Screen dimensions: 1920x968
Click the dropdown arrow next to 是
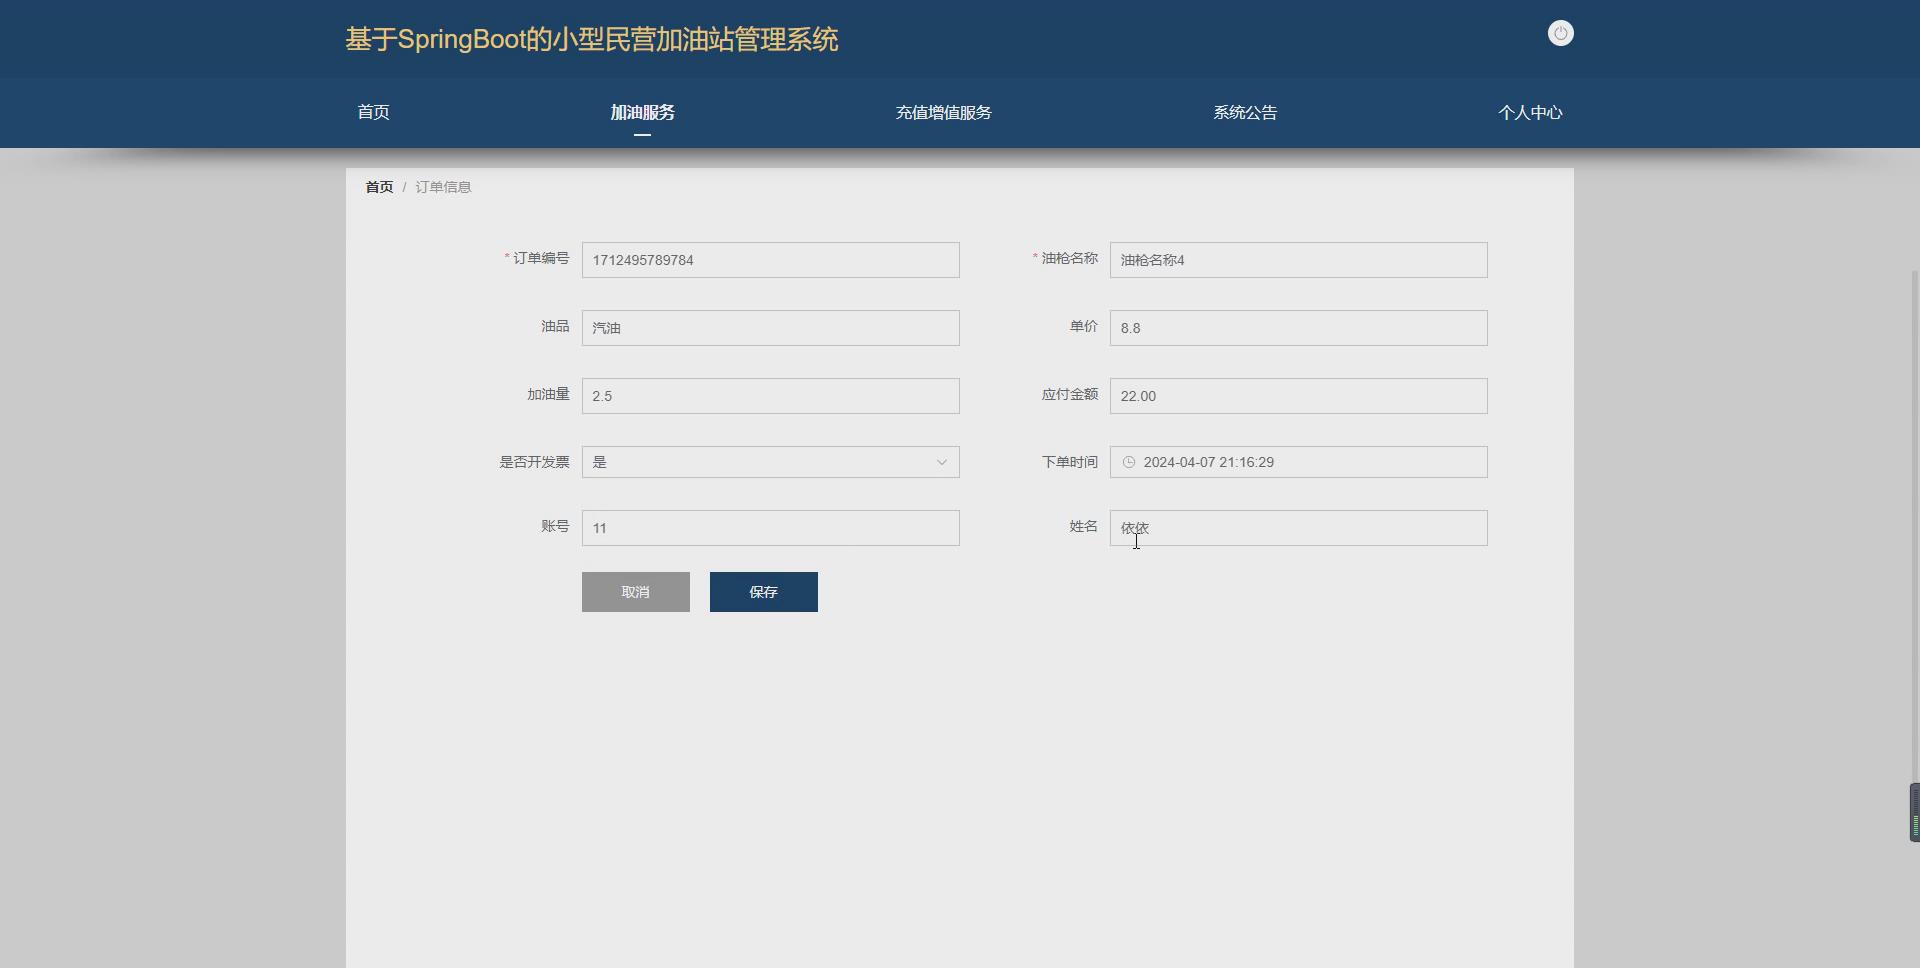pyautogui.click(x=941, y=462)
